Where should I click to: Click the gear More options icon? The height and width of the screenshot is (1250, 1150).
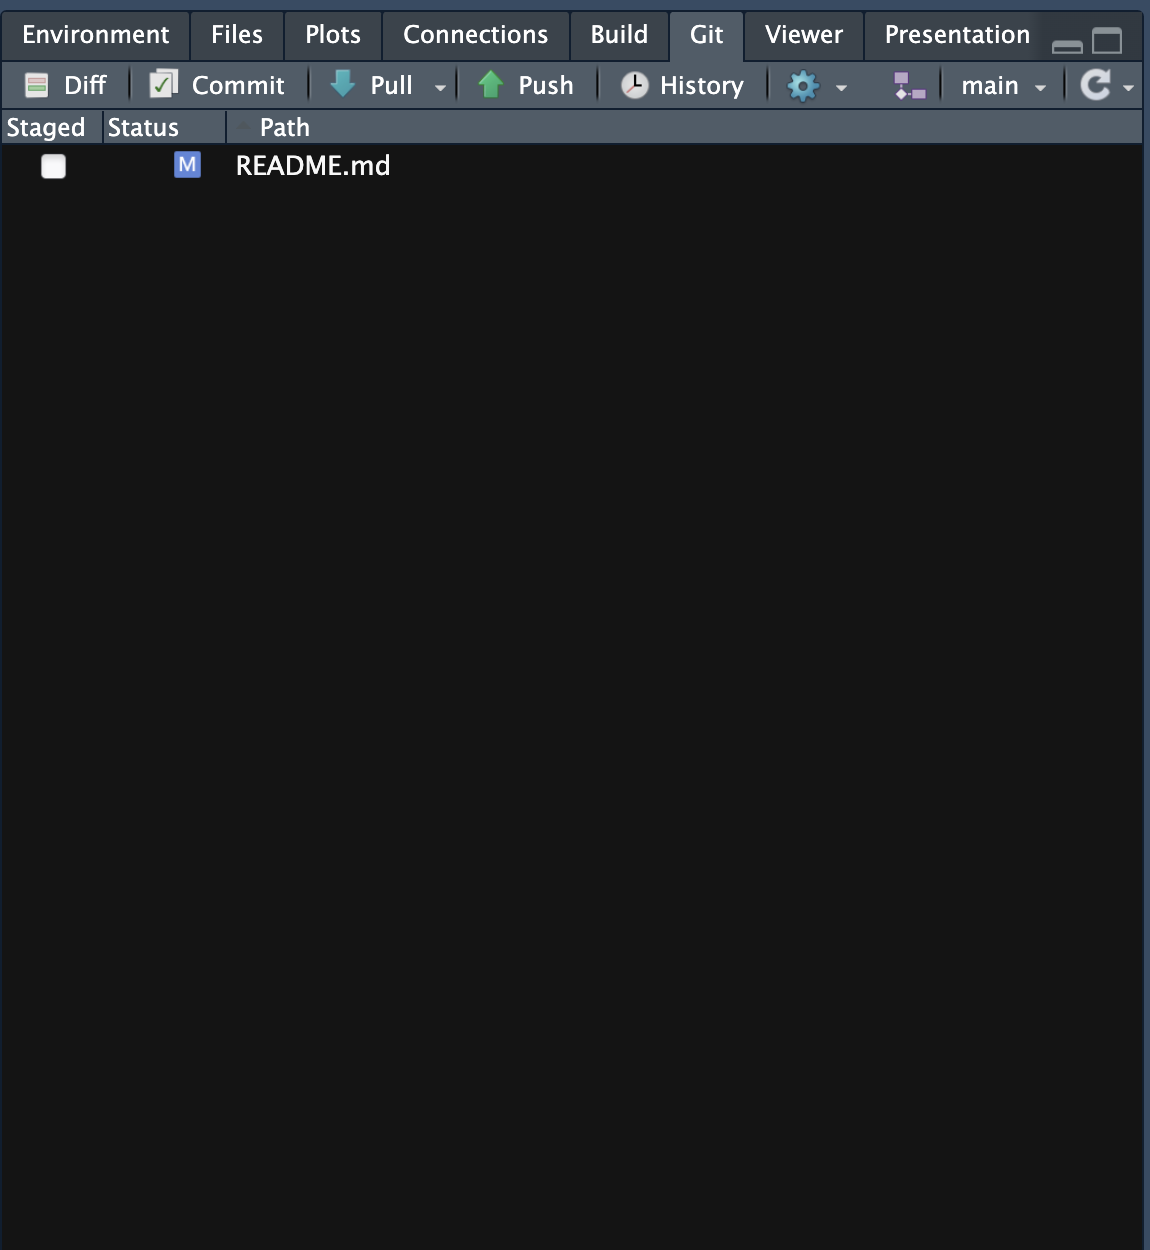tap(802, 86)
